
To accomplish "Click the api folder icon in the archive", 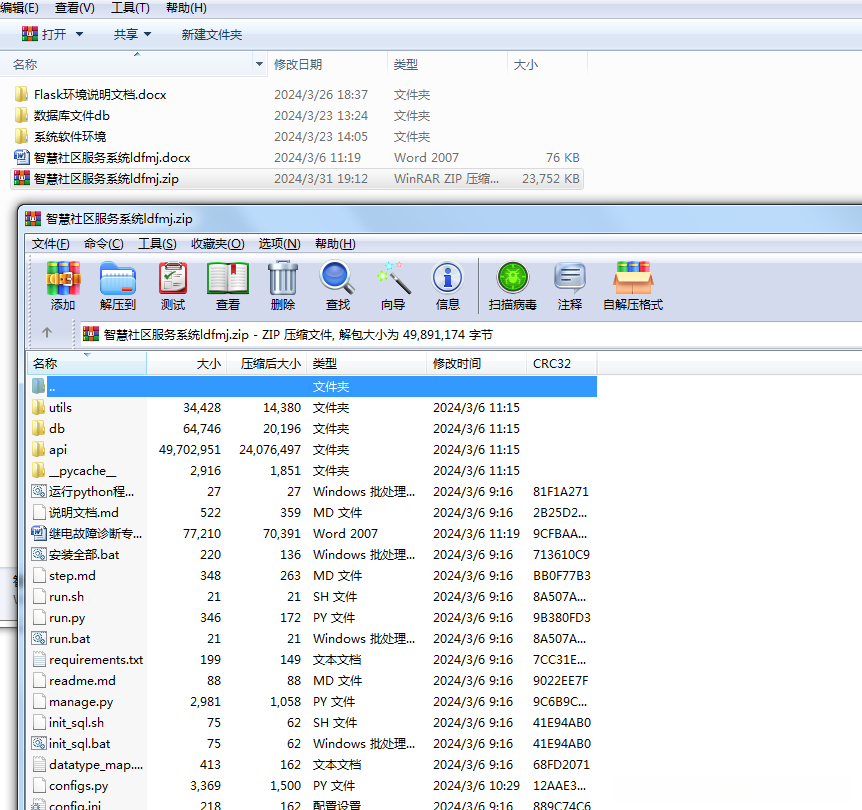I will [38, 449].
